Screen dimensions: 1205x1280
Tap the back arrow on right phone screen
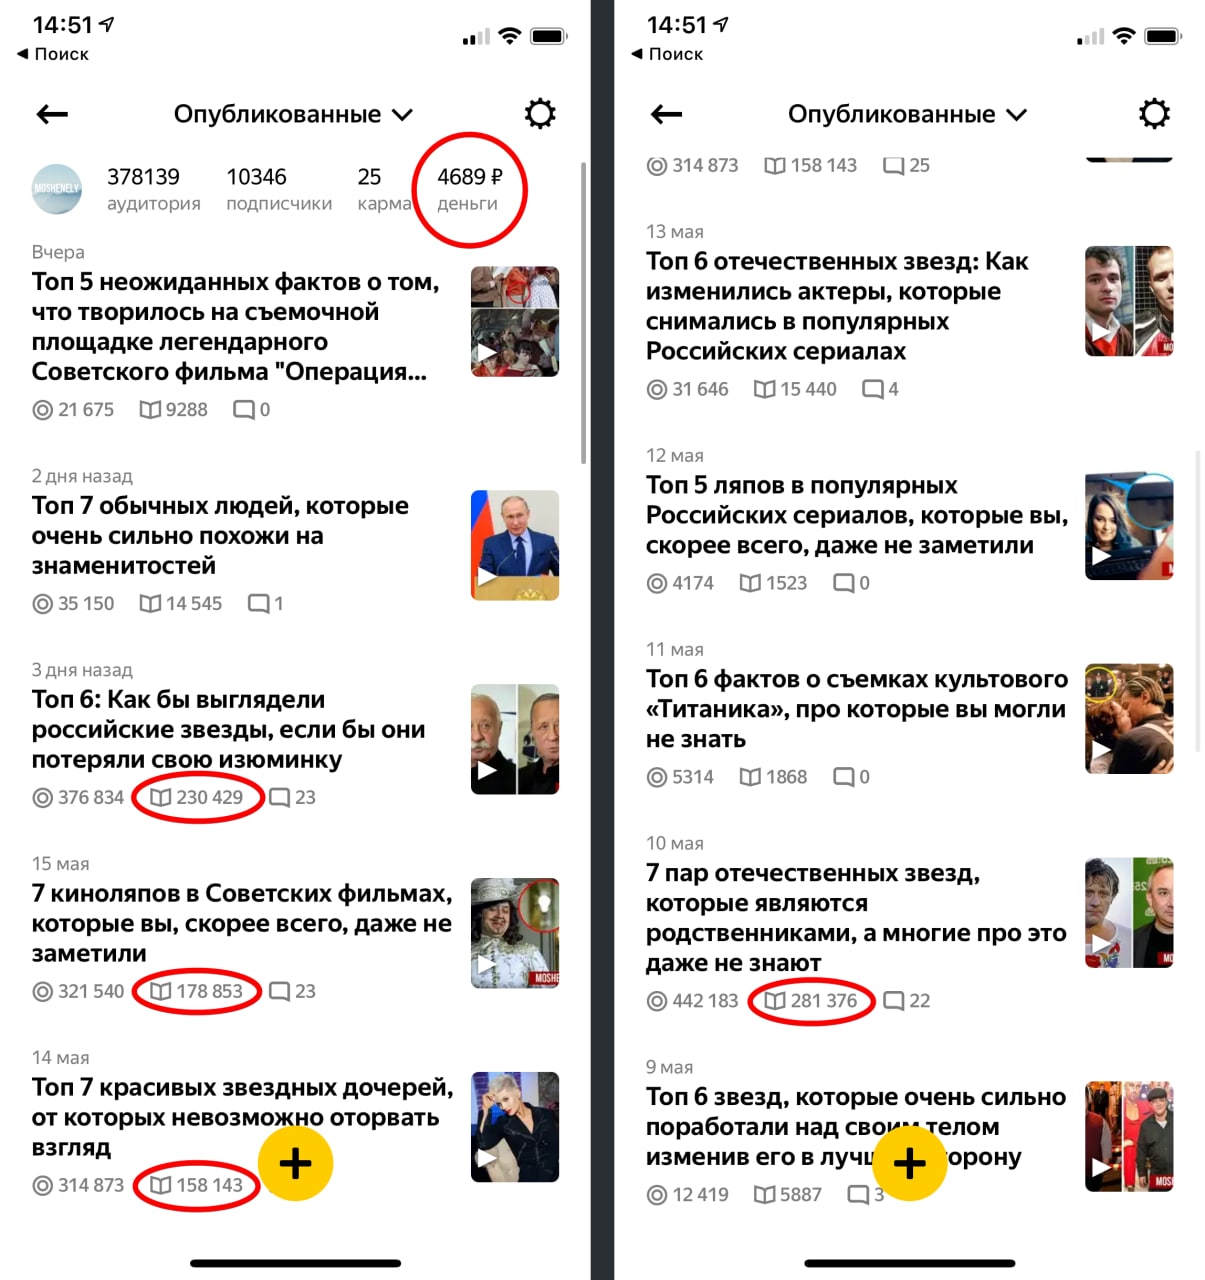coord(666,115)
